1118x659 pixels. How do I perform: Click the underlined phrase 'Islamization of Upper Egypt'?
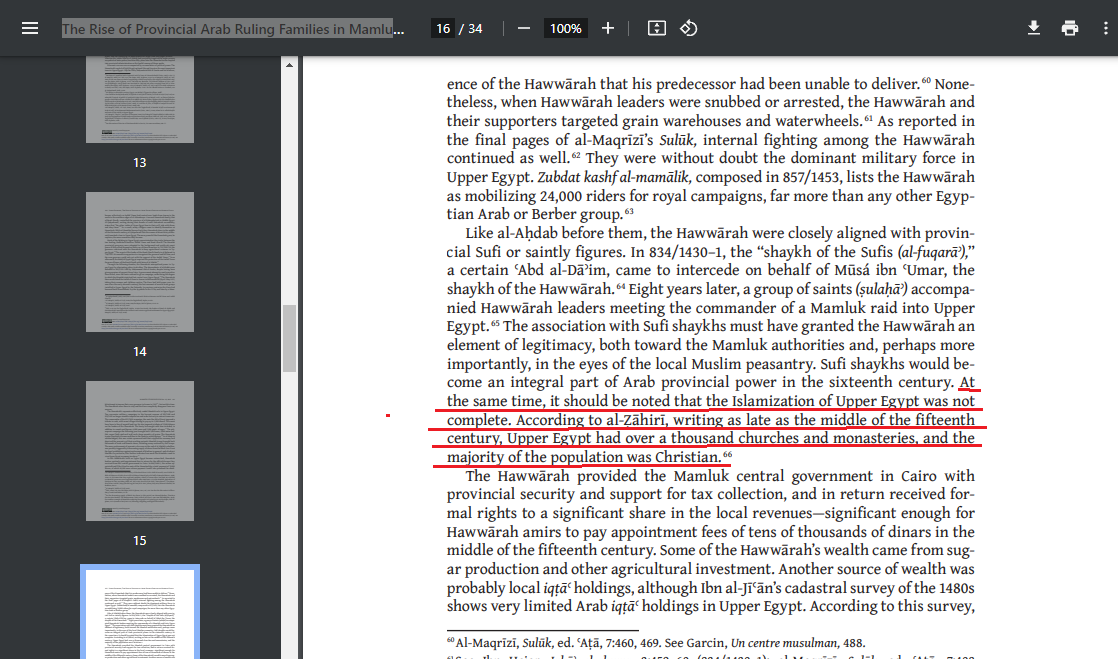[x=827, y=401]
